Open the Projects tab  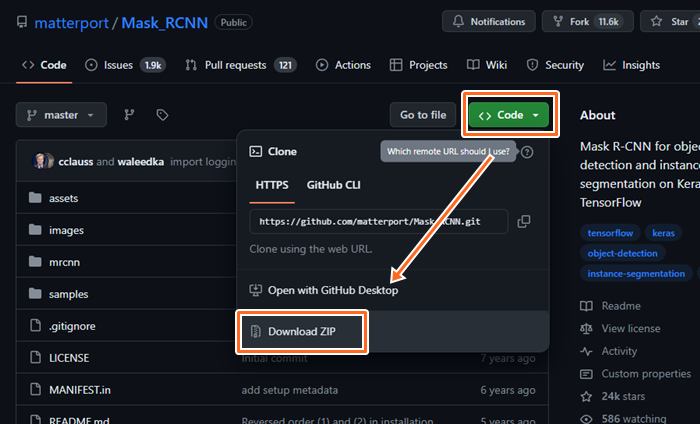pos(418,65)
